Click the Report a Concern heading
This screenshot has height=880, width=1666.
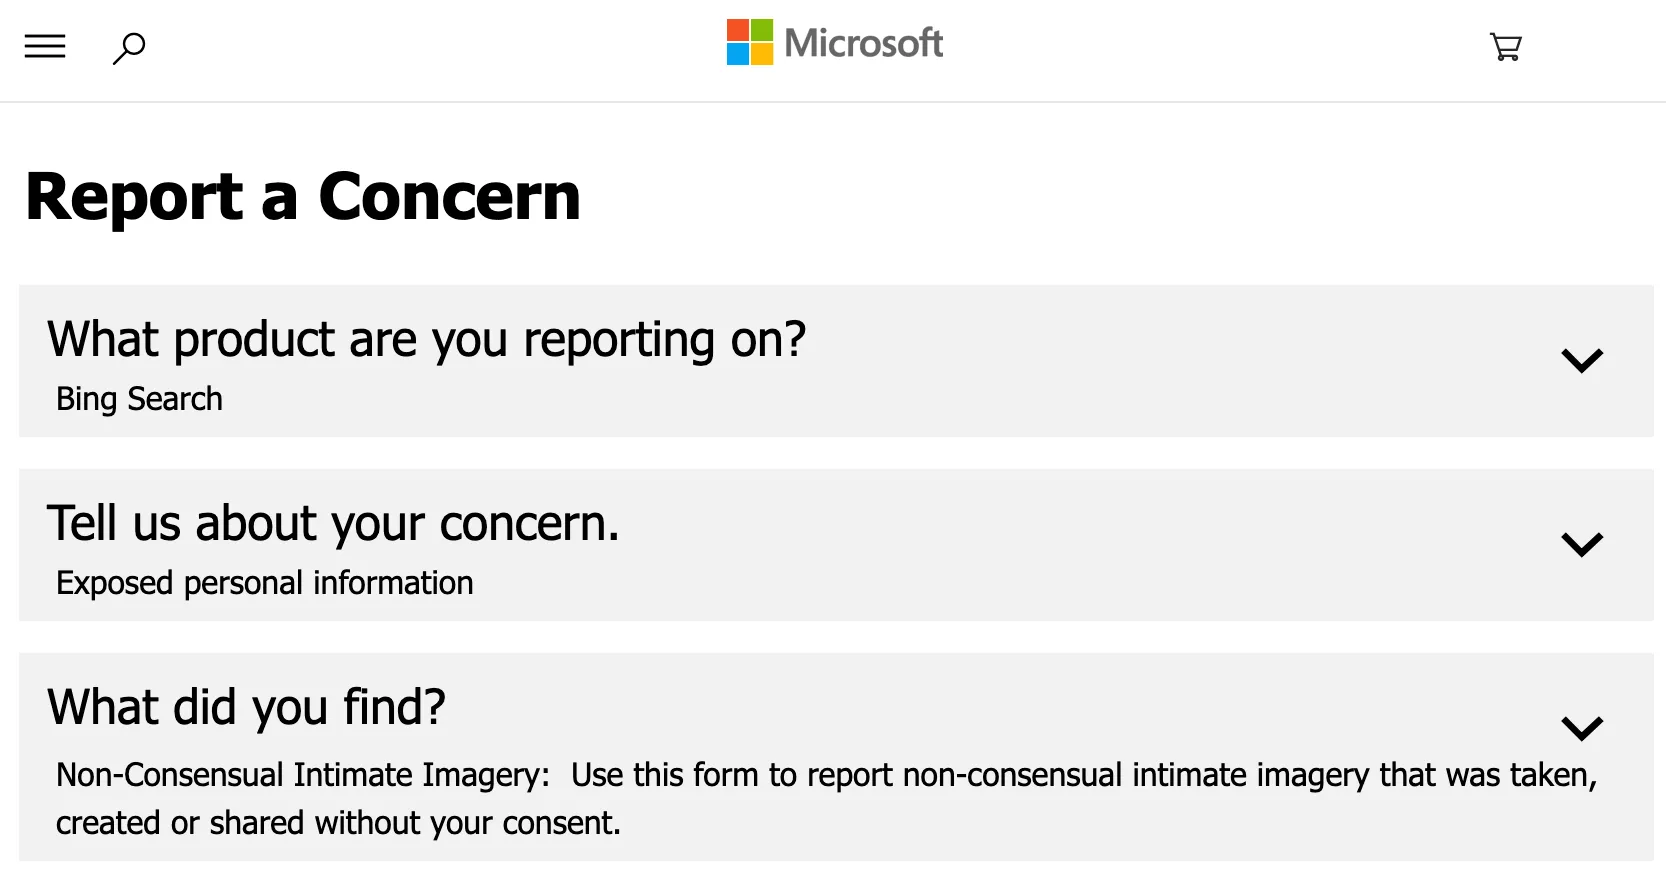click(x=302, y=197)
